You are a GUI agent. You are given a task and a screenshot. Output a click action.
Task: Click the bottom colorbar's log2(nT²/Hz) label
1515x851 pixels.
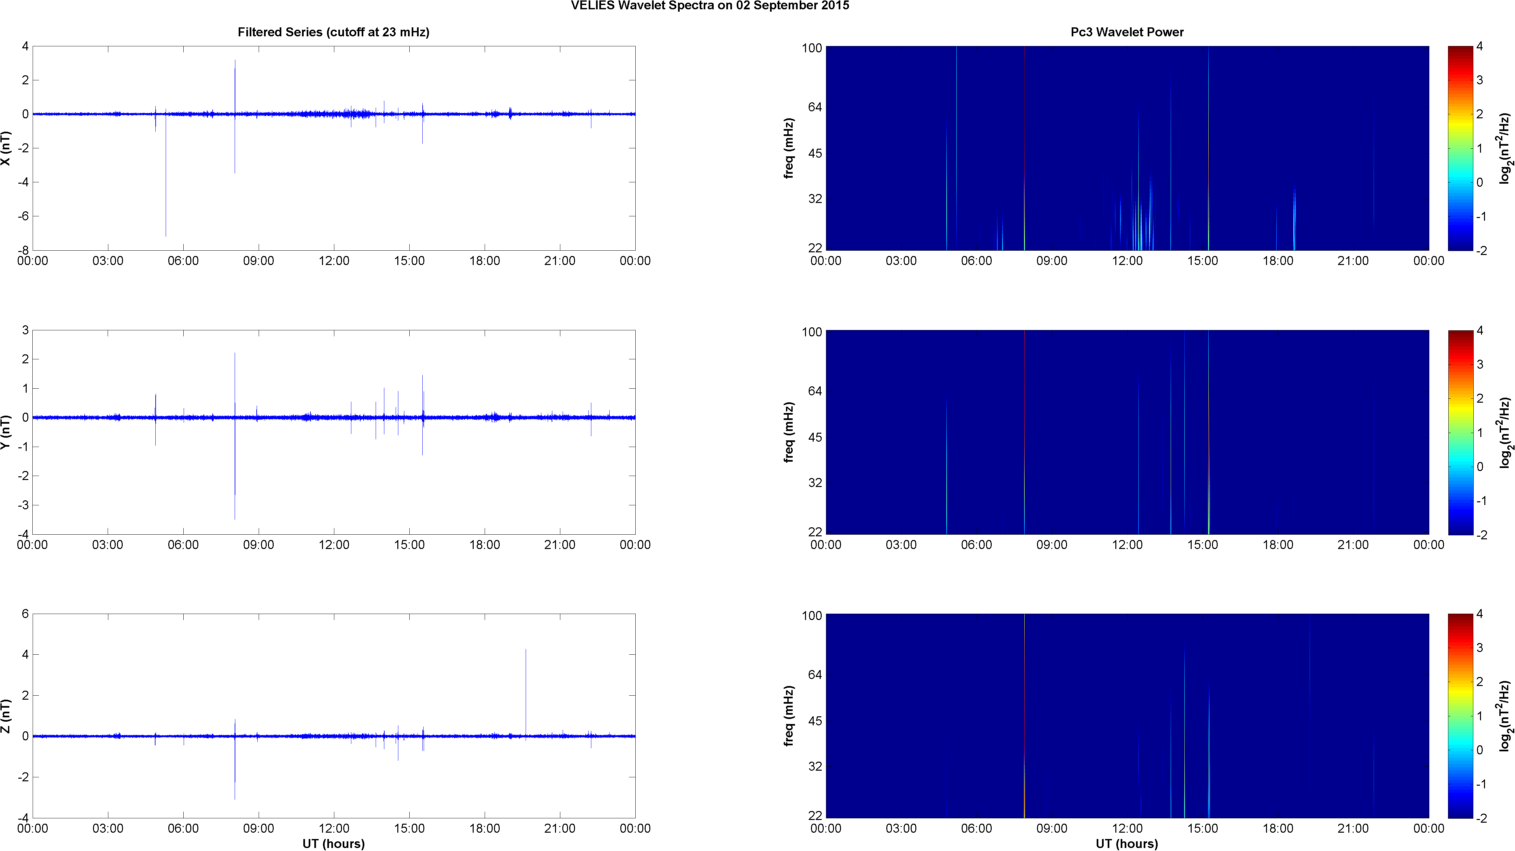coord(1505,716)
